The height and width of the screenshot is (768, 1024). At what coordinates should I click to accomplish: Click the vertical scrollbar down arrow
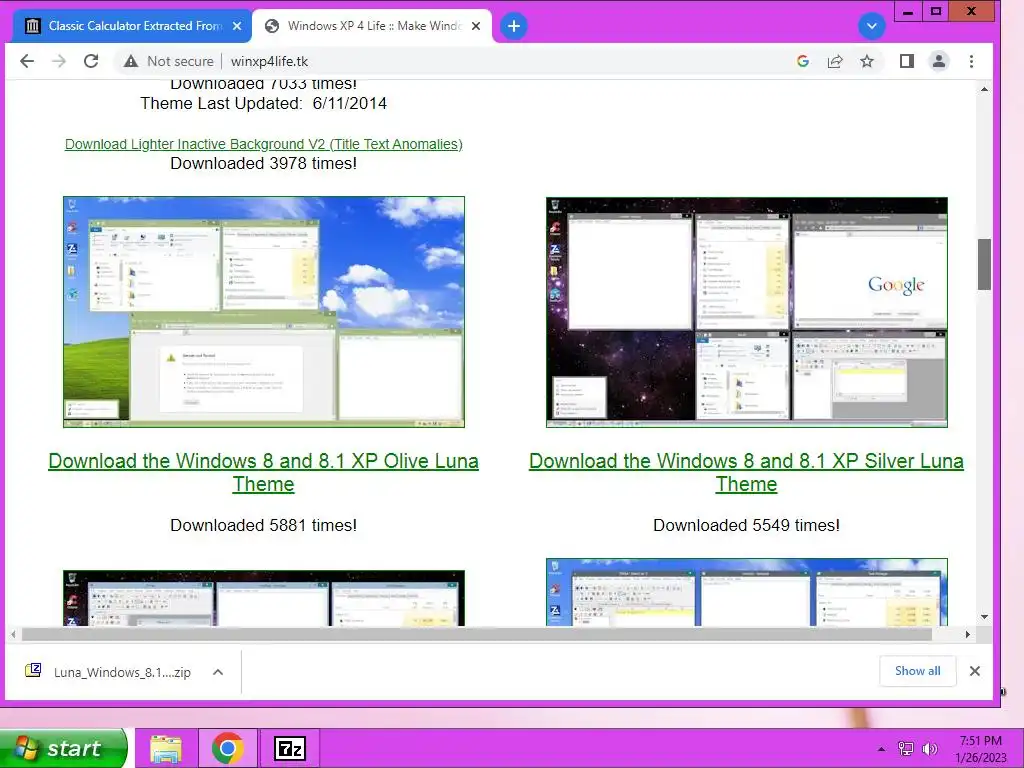coord(984,616)
